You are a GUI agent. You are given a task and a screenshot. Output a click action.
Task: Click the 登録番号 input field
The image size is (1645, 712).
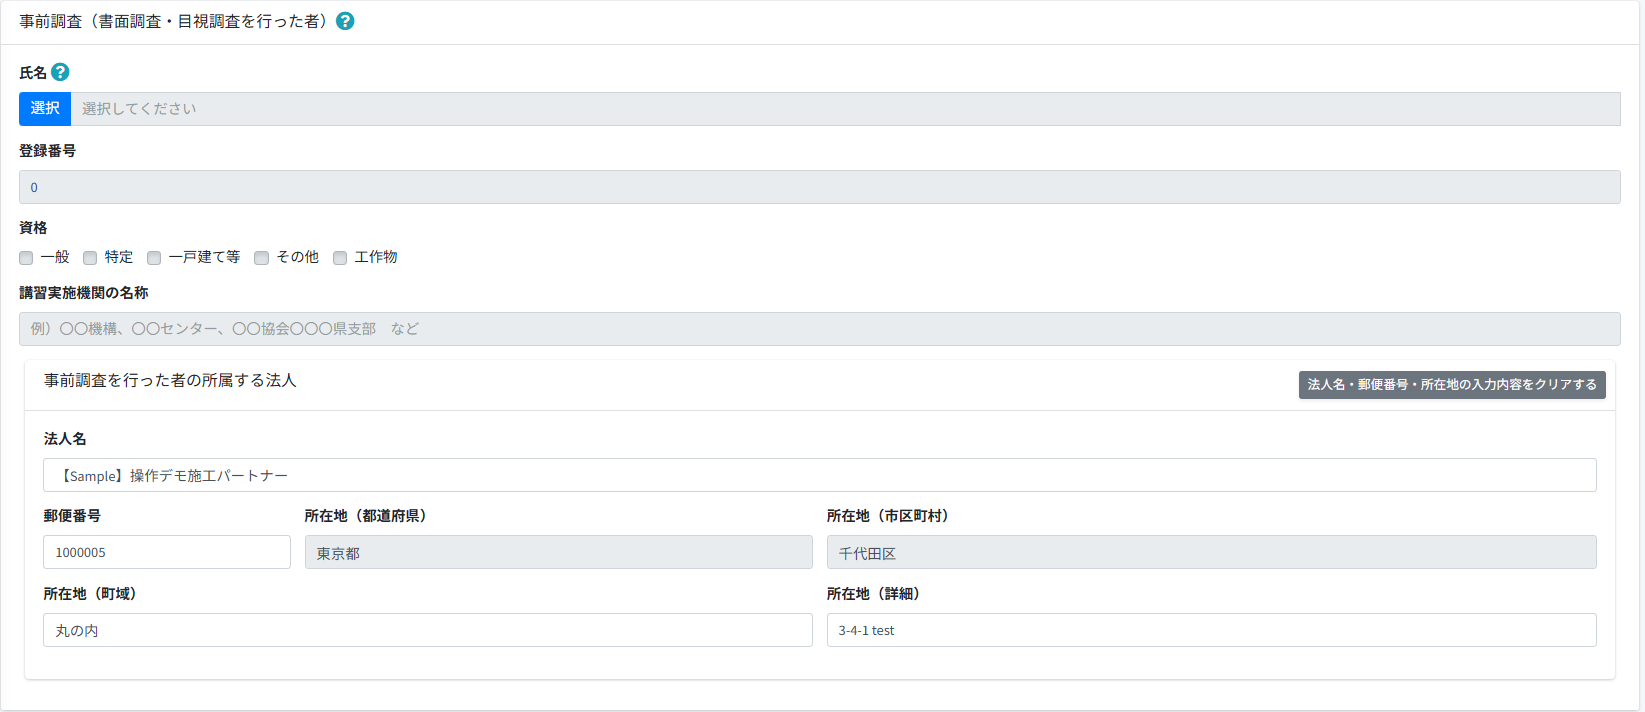click(x=819, y=187)
